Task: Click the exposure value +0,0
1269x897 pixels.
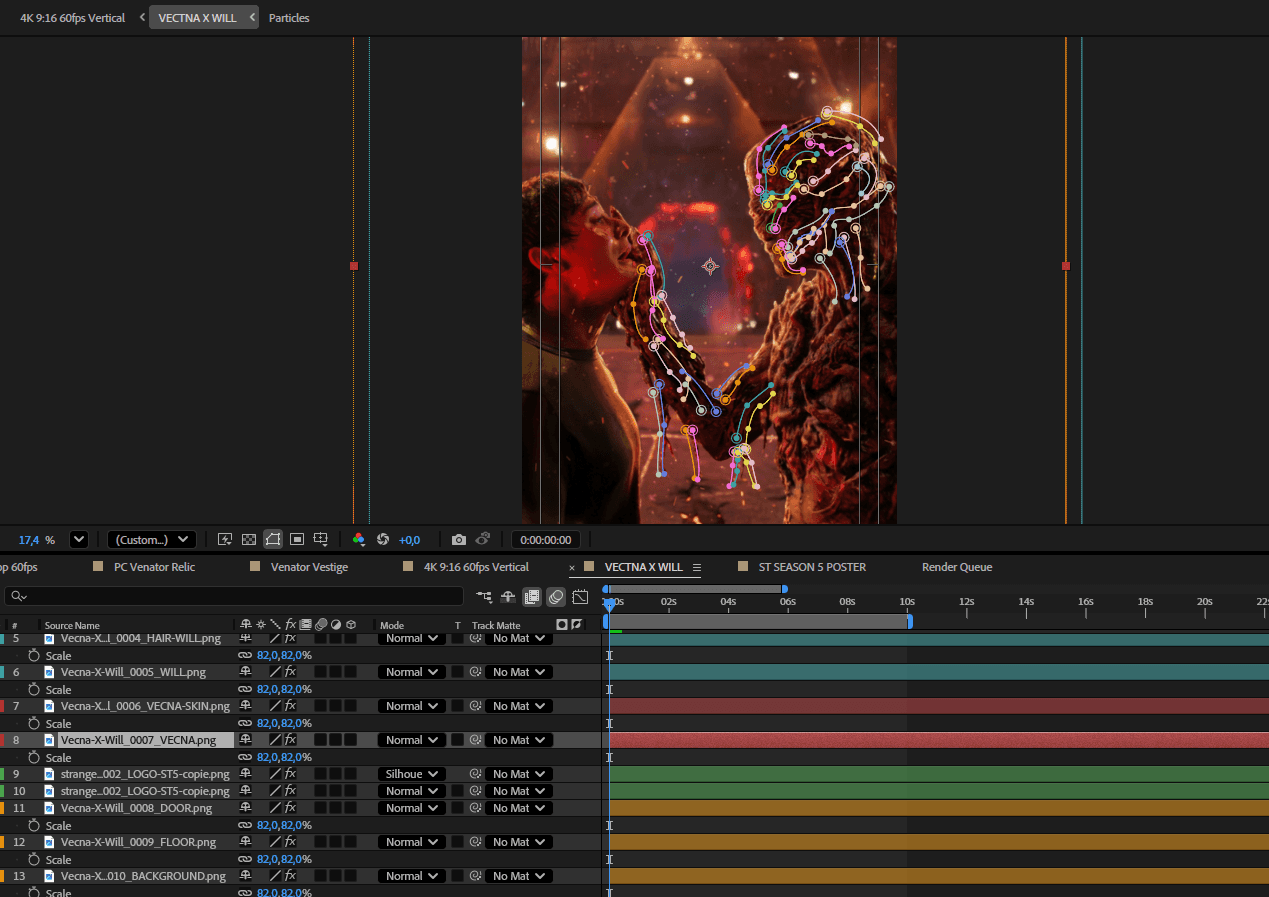Action: [409, 539]
